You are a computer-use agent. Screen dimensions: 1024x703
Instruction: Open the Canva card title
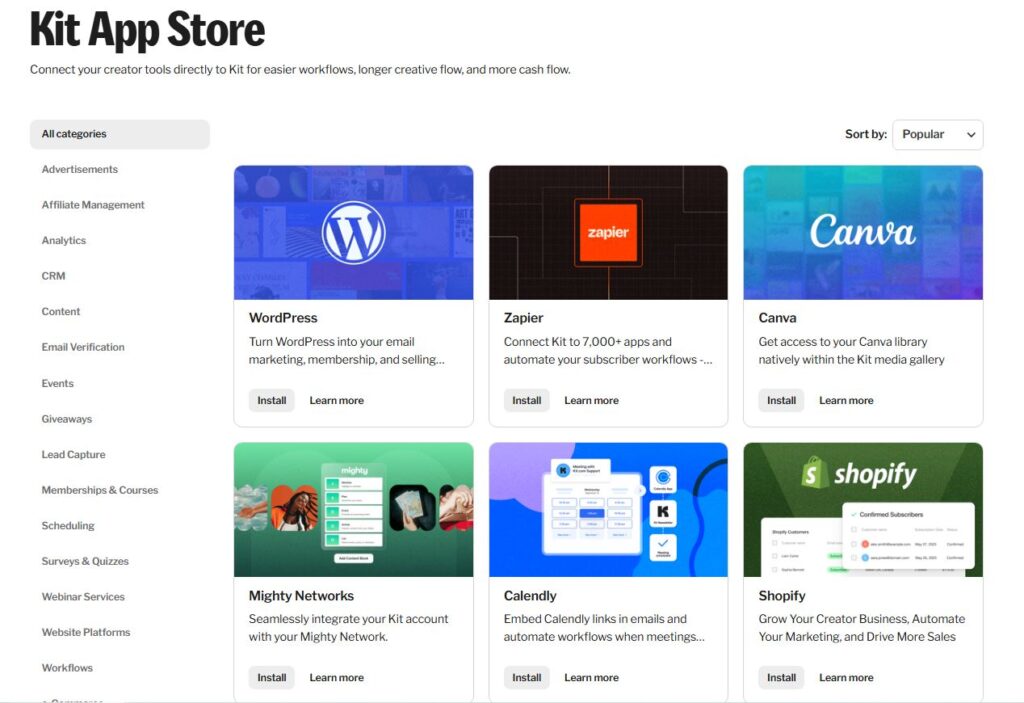coord(777,318)
